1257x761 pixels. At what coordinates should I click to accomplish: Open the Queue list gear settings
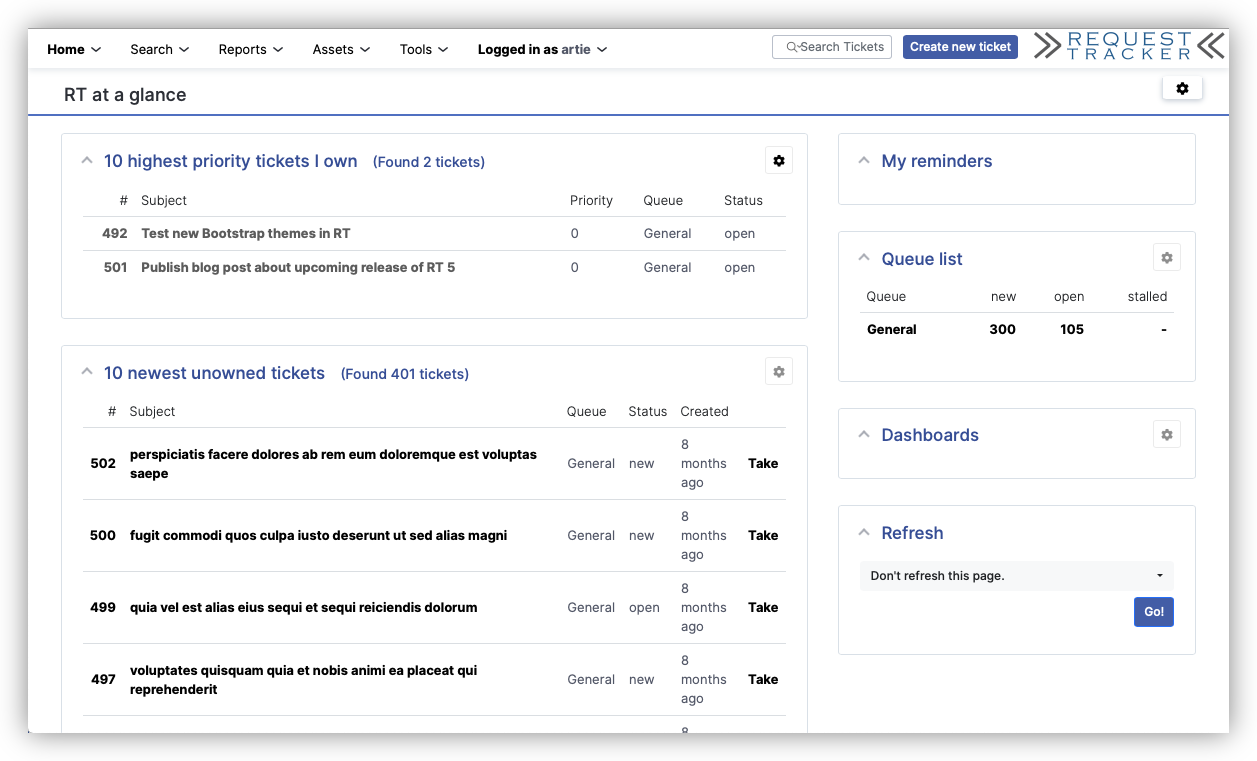(x=1167, y=257)
